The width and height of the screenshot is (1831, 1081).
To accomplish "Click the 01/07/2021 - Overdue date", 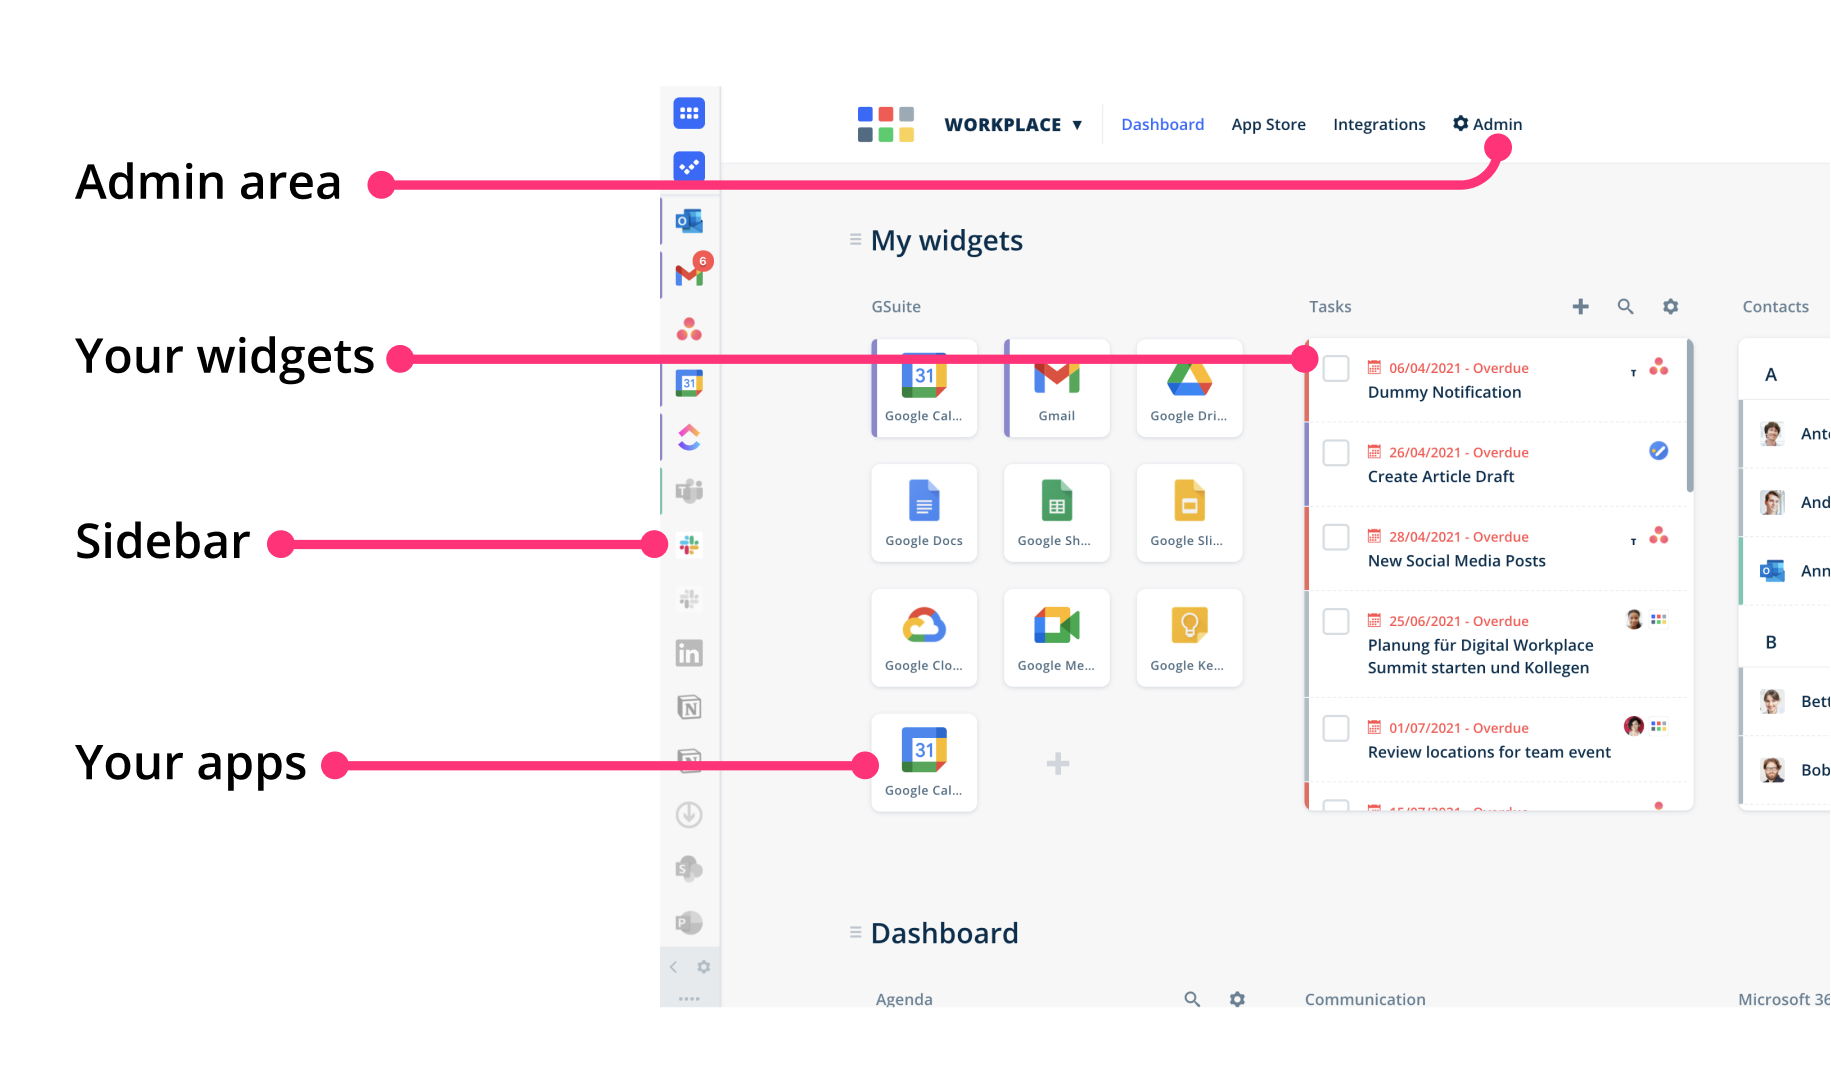I will [1458, 728].
